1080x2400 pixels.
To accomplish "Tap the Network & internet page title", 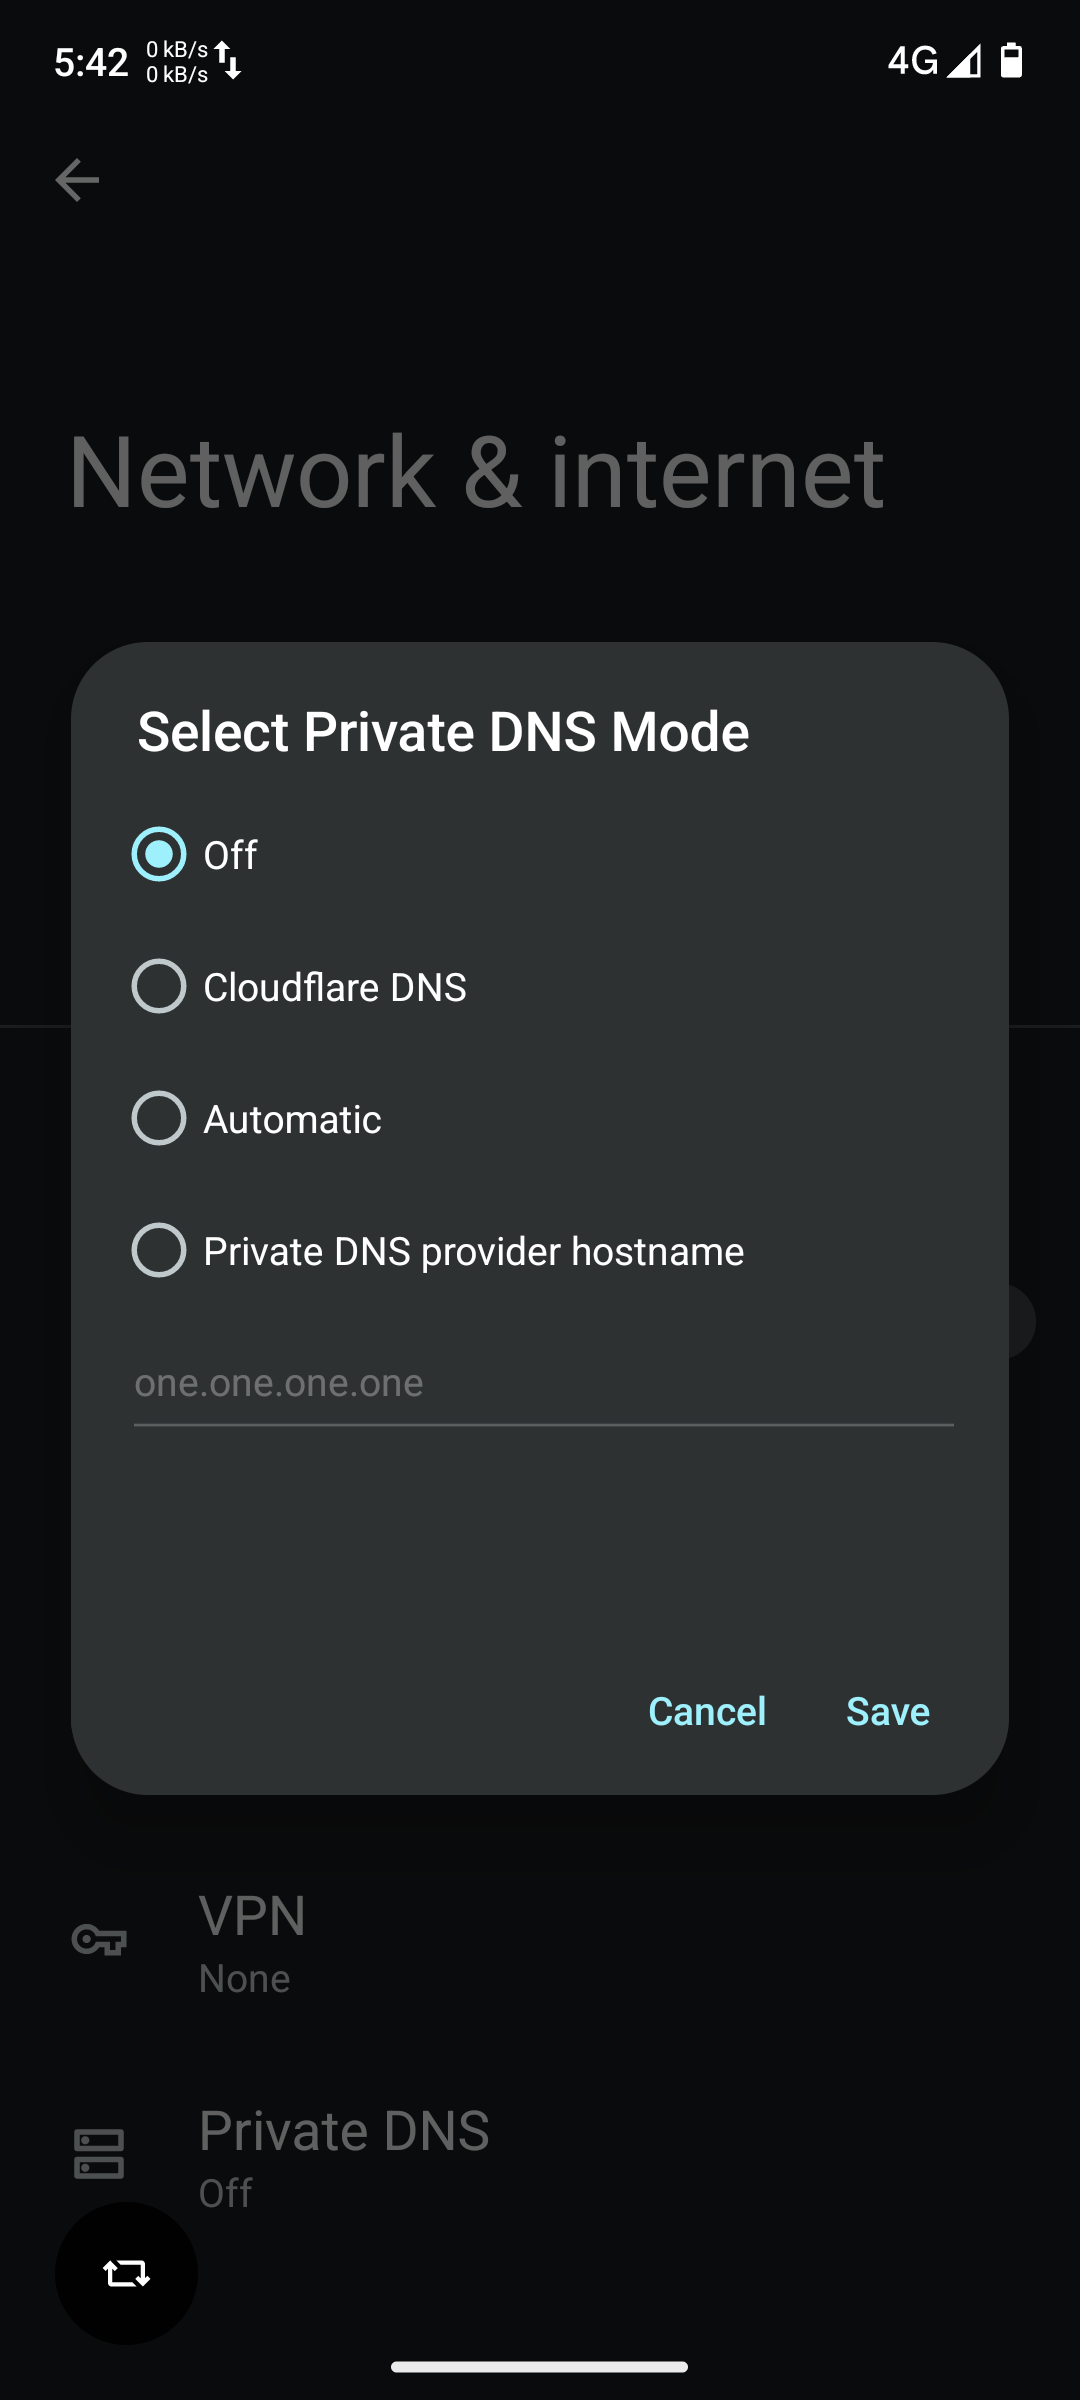I will [476, 472].
